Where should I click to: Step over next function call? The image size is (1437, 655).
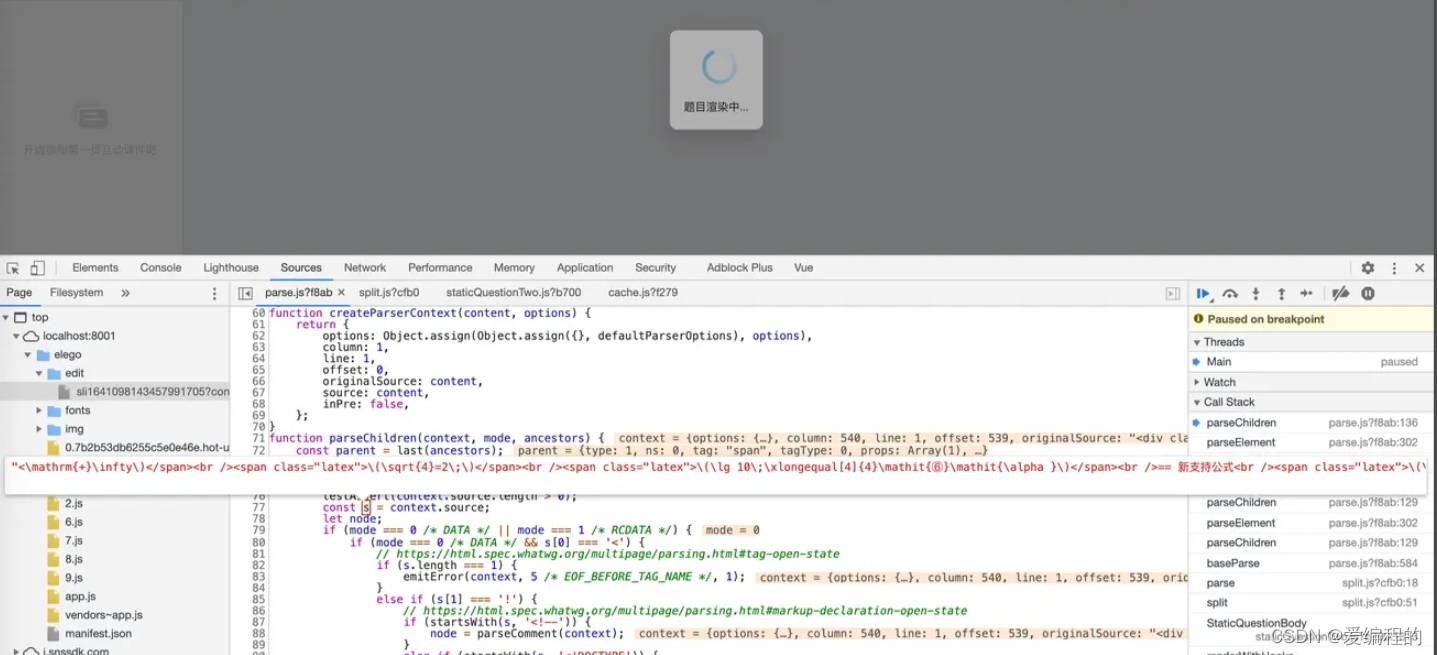click(x=1230, y=293)
